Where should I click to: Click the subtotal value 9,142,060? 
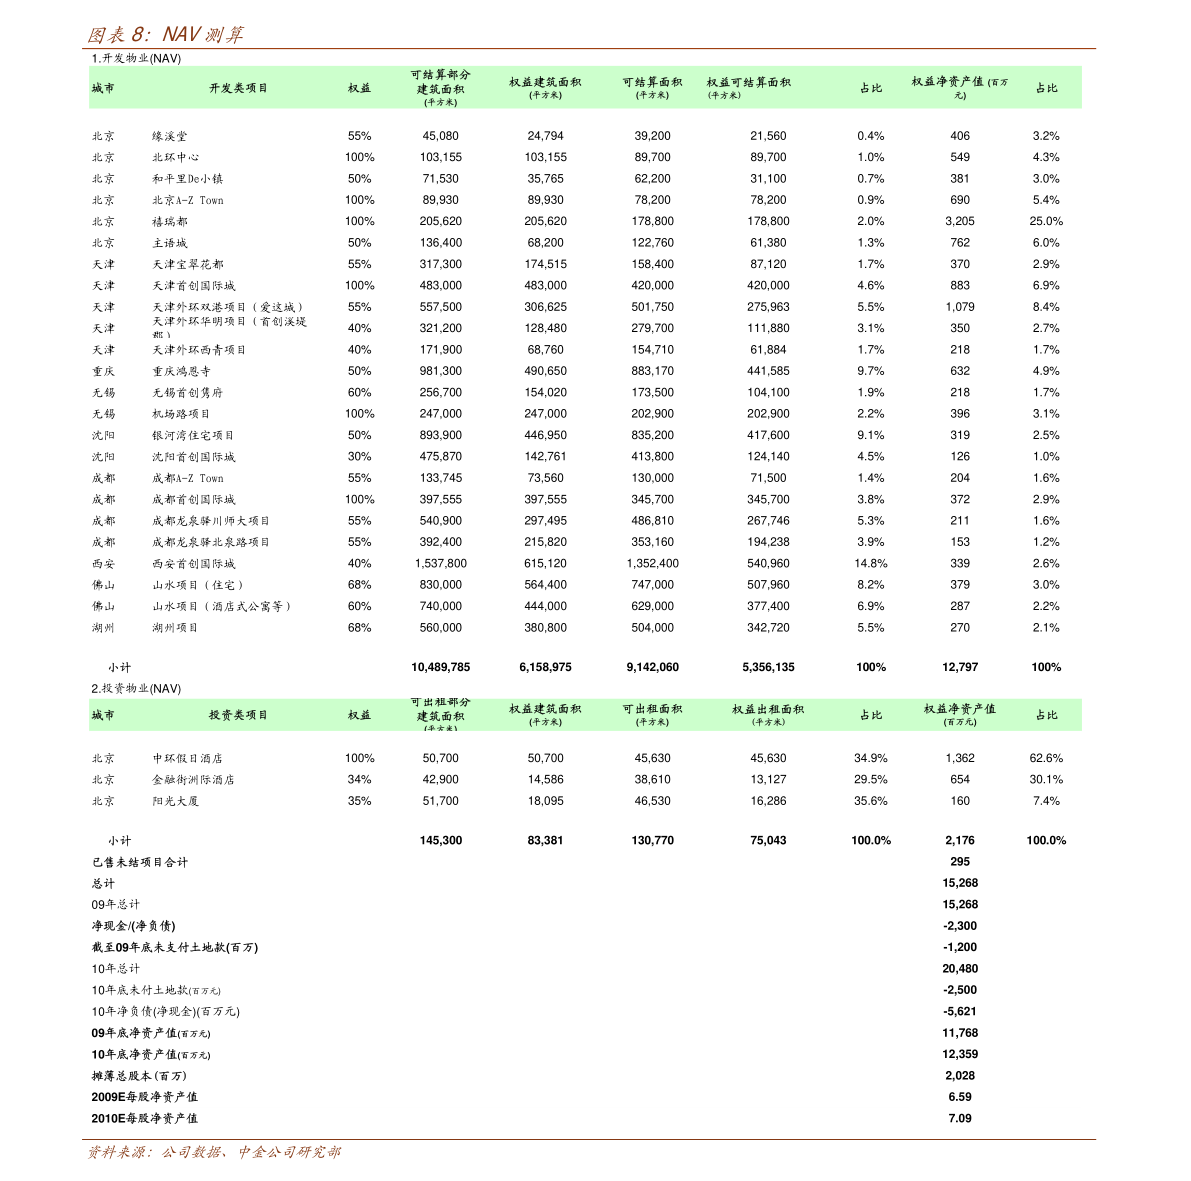point(652,667)
